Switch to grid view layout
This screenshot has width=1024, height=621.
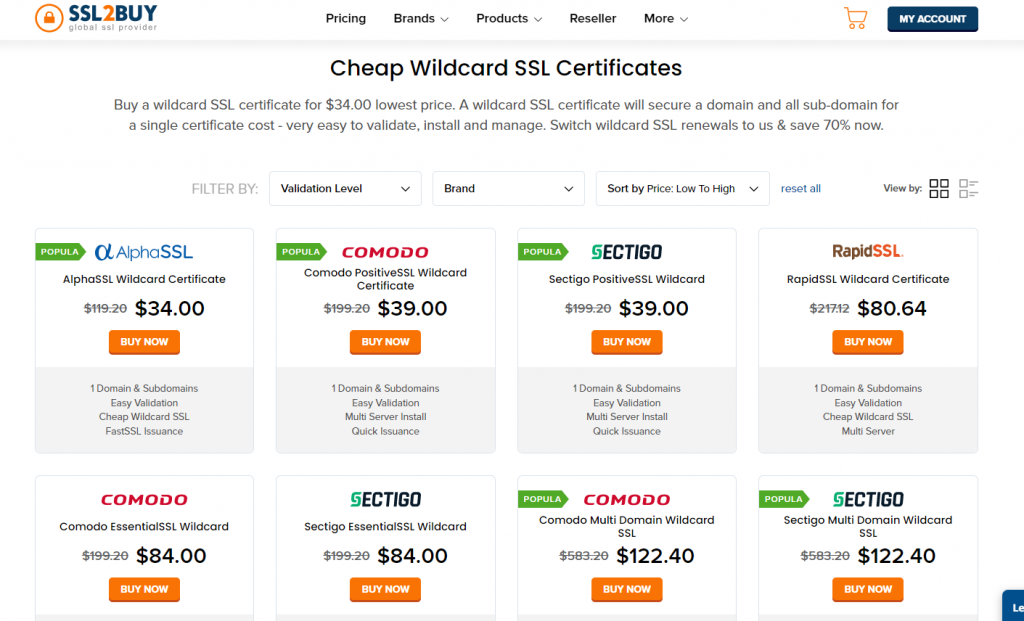pyautogui.click(x=939, y=189)
